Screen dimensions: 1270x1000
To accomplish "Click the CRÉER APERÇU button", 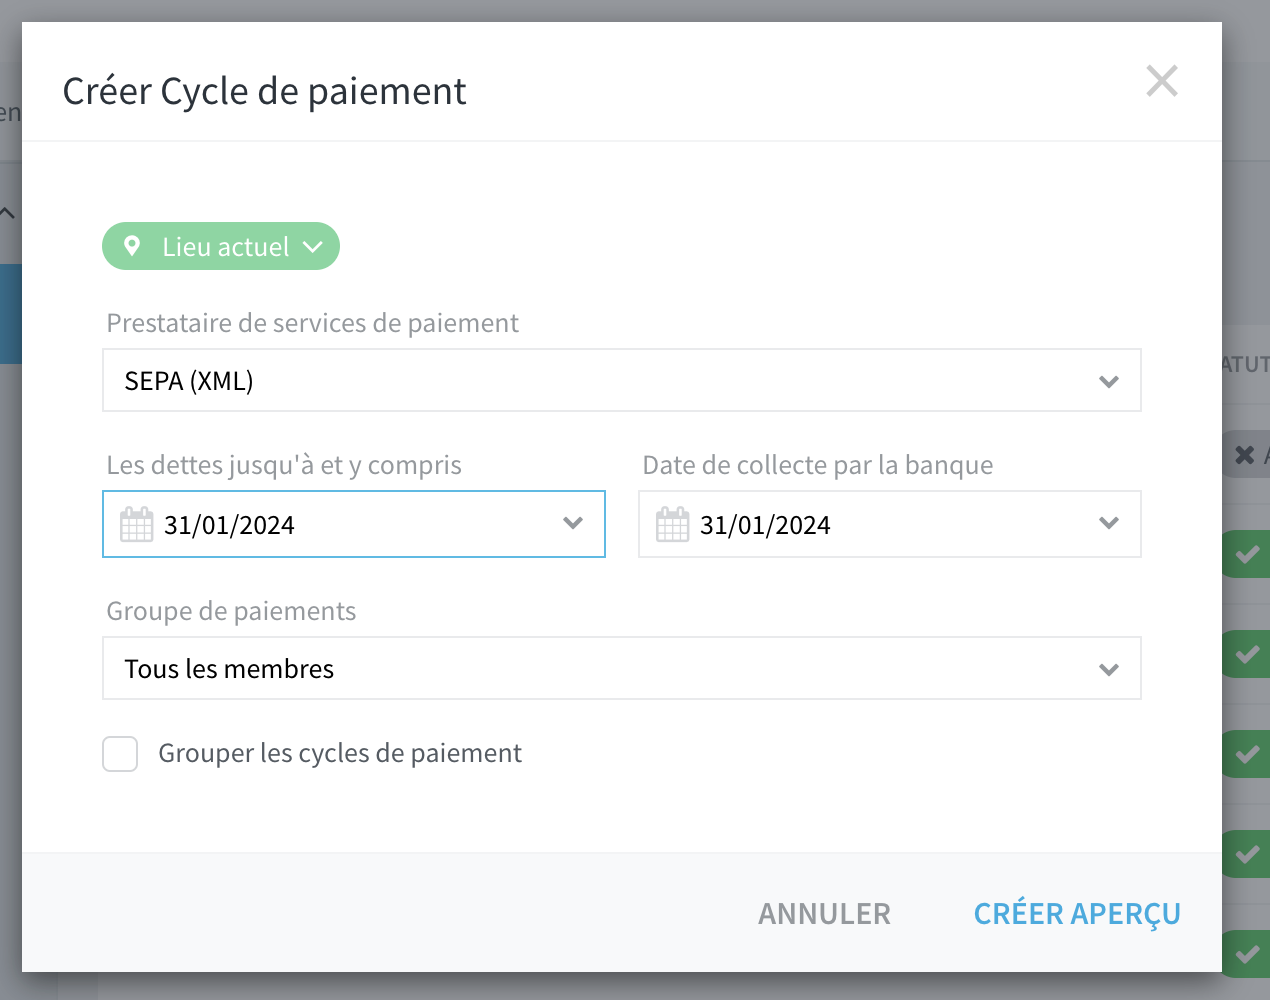I will 1077,914.
